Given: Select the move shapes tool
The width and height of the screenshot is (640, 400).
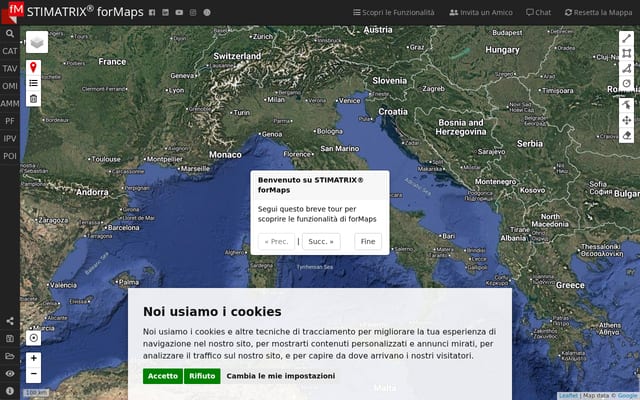Looking at the screenshot, I should (627, 120).
